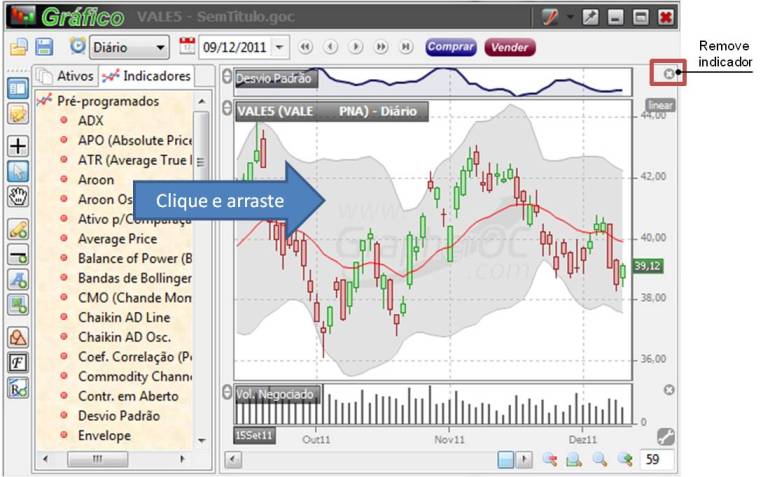This screenshot has height=477, width=763.
Task: Select APO (Absolute Price indicator
Action: point(135,140)
